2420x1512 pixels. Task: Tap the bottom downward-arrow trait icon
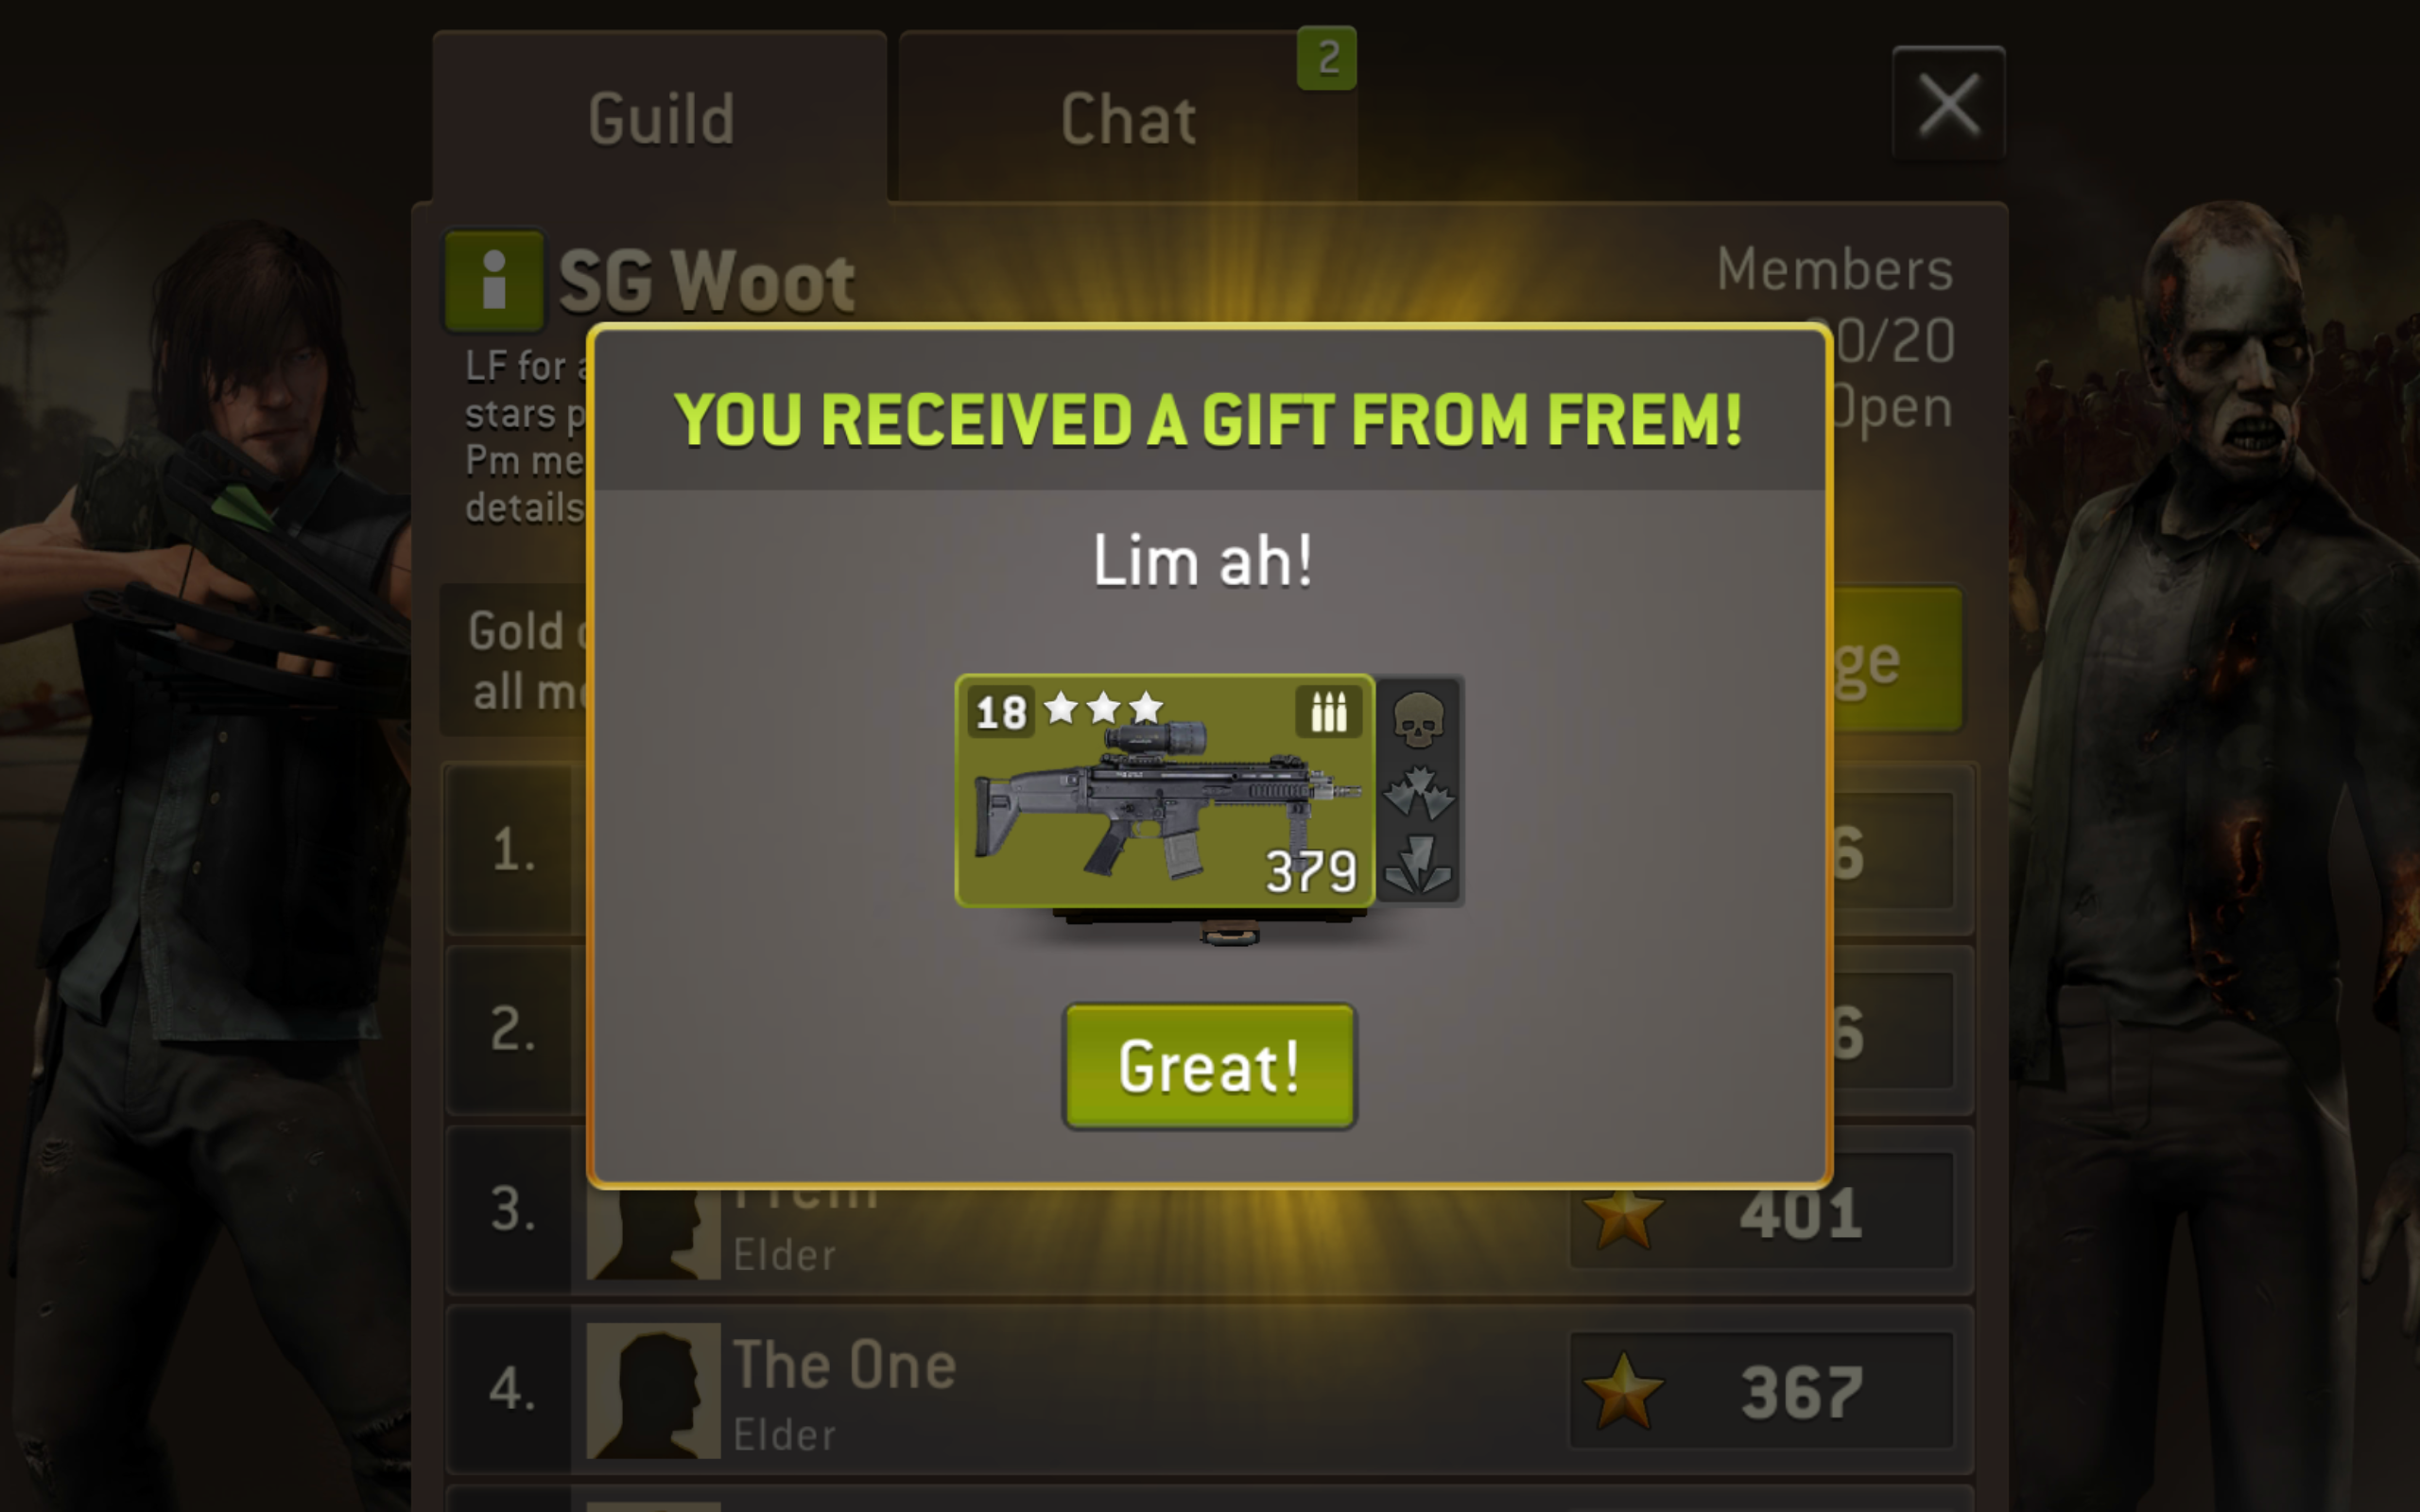tap(1418, 864)
